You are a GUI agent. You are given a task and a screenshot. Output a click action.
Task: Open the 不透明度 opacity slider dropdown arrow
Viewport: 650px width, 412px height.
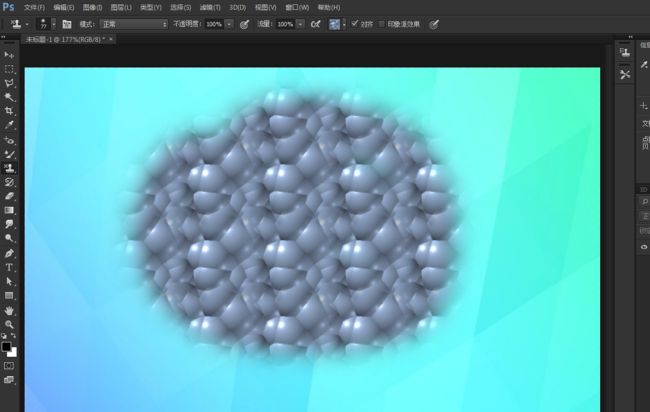point(229,24)
